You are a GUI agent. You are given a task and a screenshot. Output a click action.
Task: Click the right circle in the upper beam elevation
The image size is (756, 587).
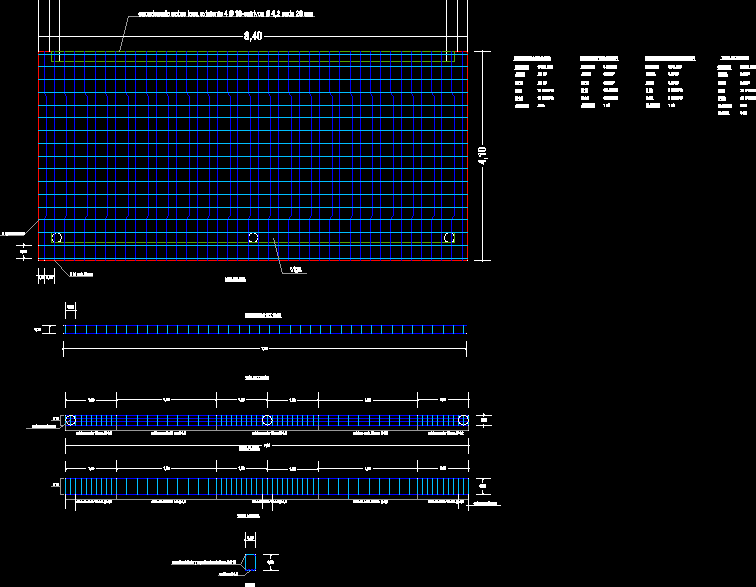[463, 420]
